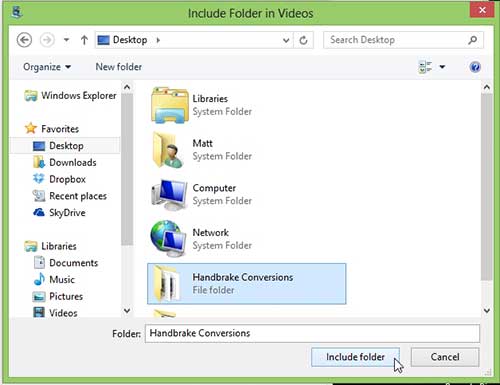
Task: Click the Computer file name text
Action: pyautogui.click(x=214, y=188)
